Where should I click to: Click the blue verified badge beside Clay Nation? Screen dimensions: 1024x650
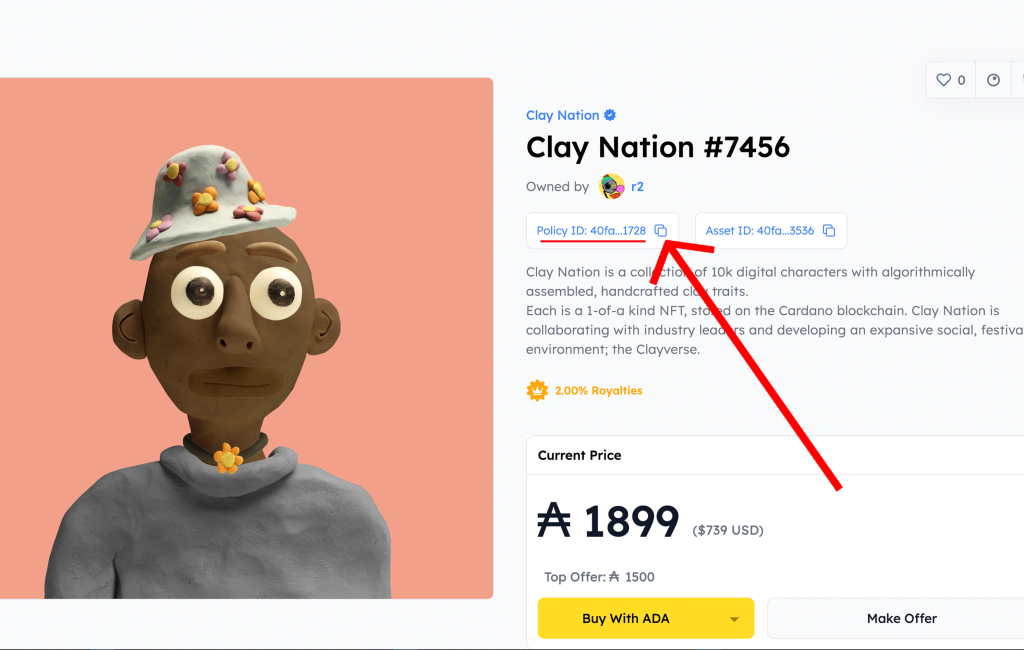tap(610, 115)
